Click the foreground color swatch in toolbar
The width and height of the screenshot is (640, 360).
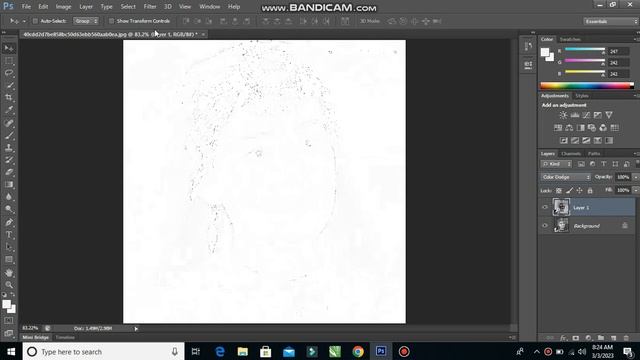(7, 304)
